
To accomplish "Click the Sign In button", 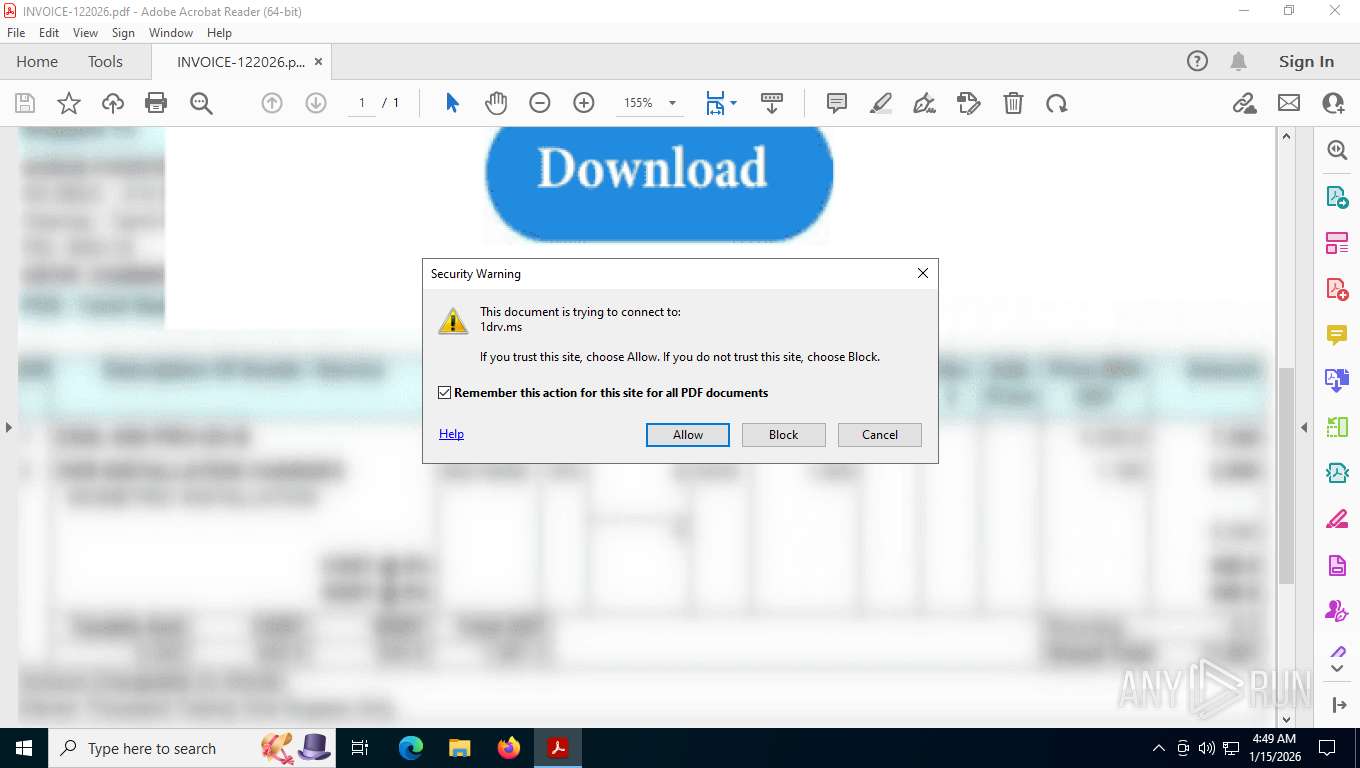I will tap(1306, 61).
